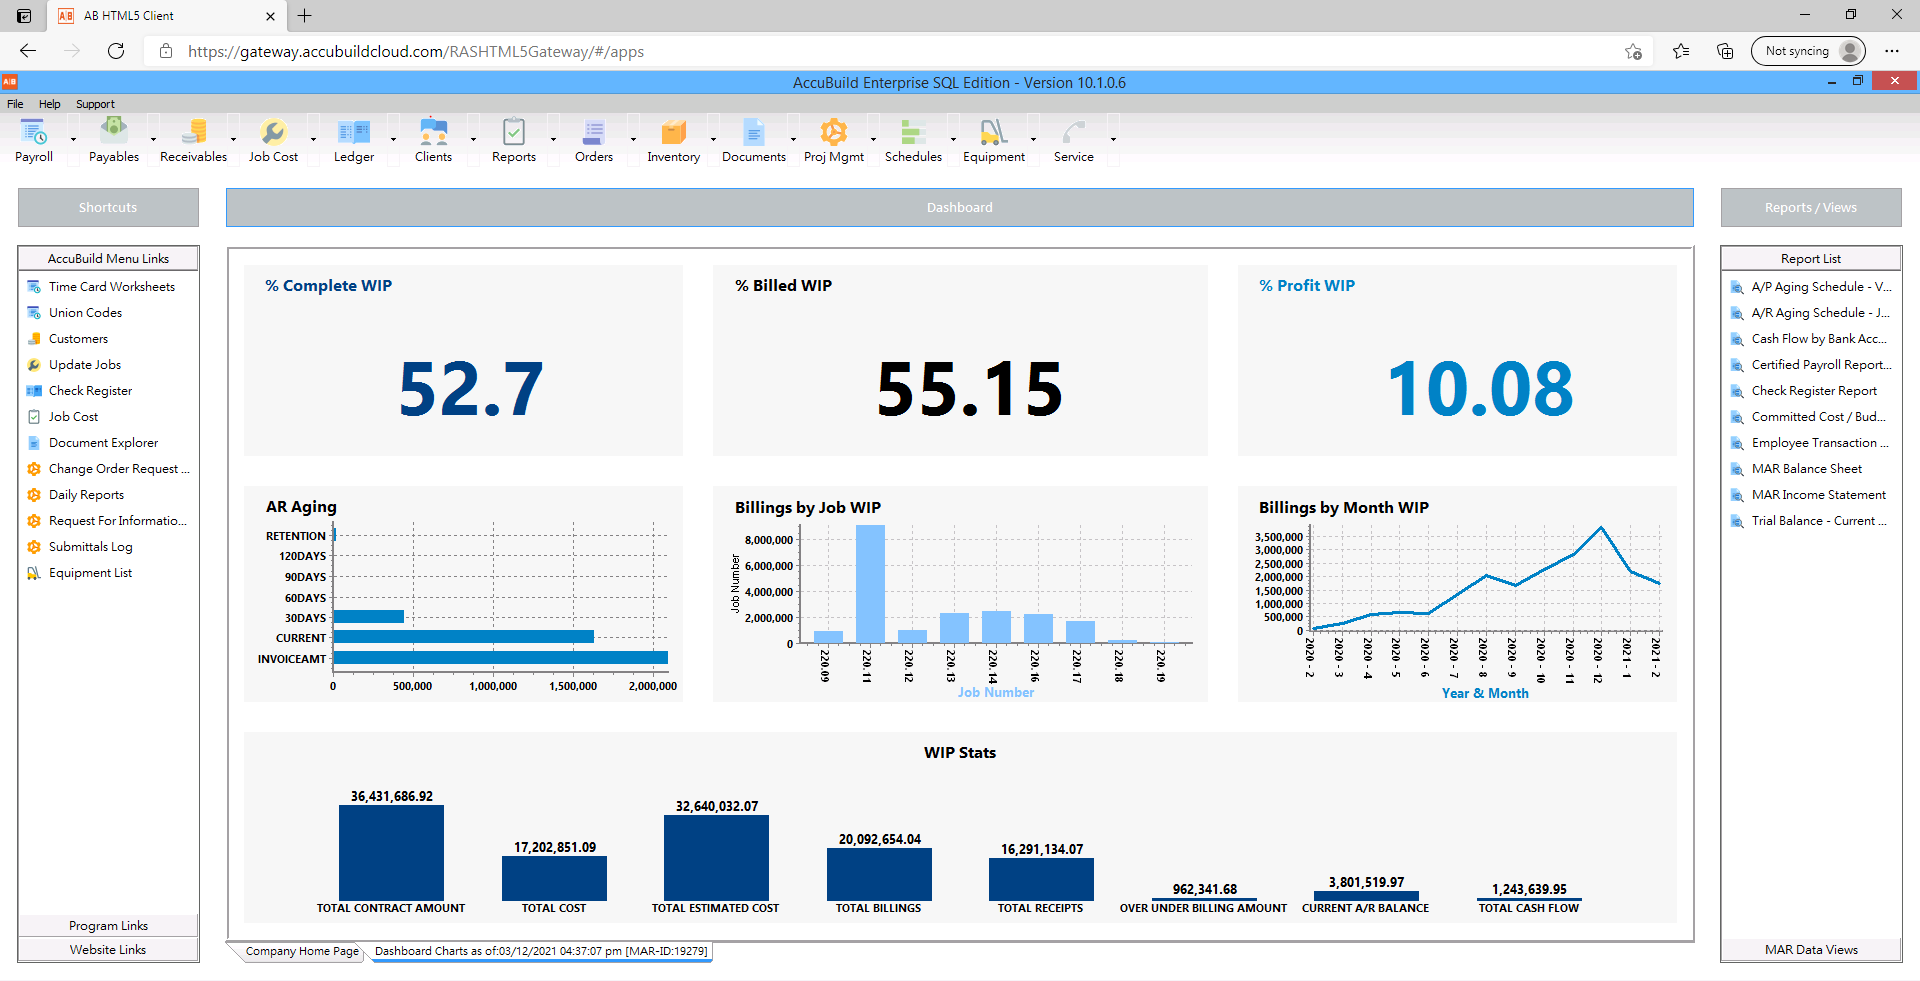Expand the Payroll dropdown arrow
Image resolution: width=1920 pixels, height=981 pixels.
(72, 138)
